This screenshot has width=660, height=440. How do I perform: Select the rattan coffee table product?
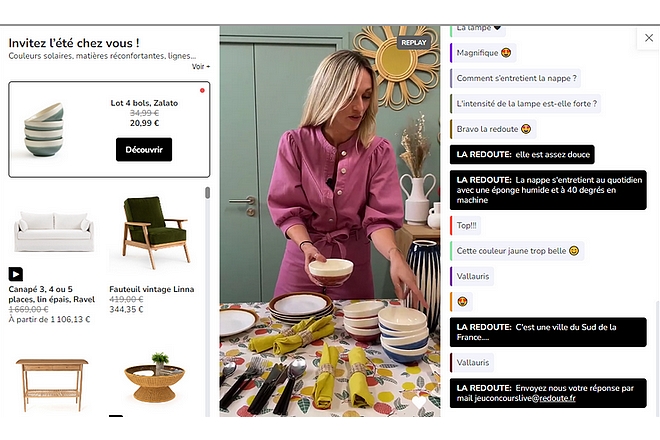tap(155, 377)
